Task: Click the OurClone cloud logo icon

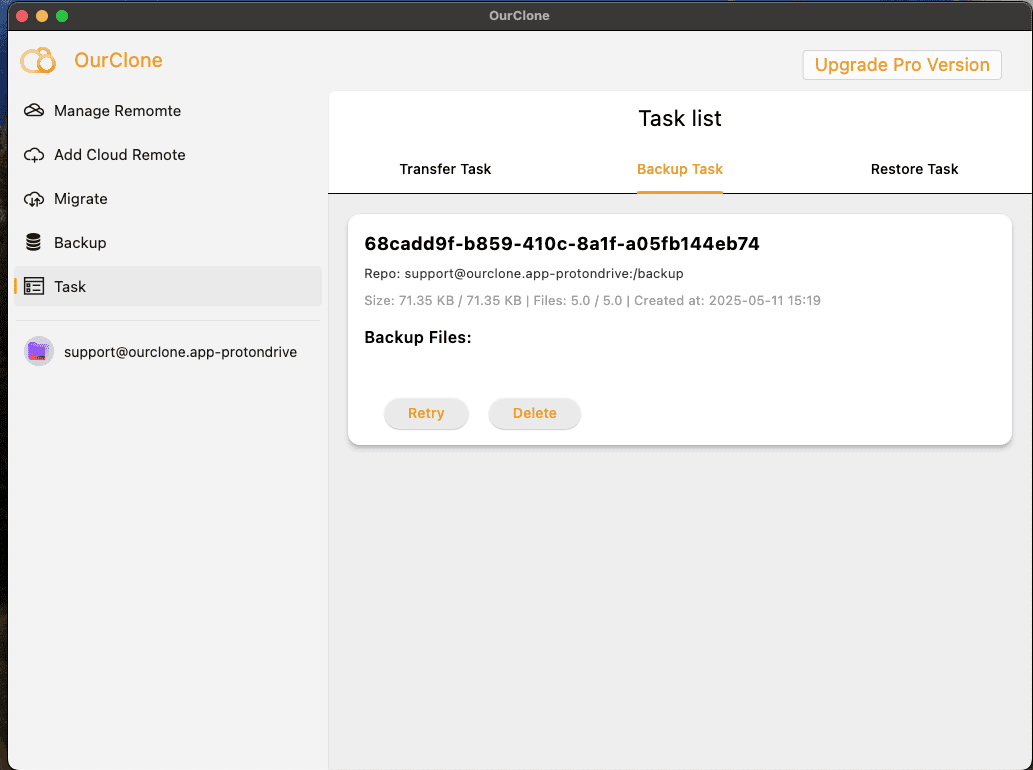Action: (x=38, y=61)
